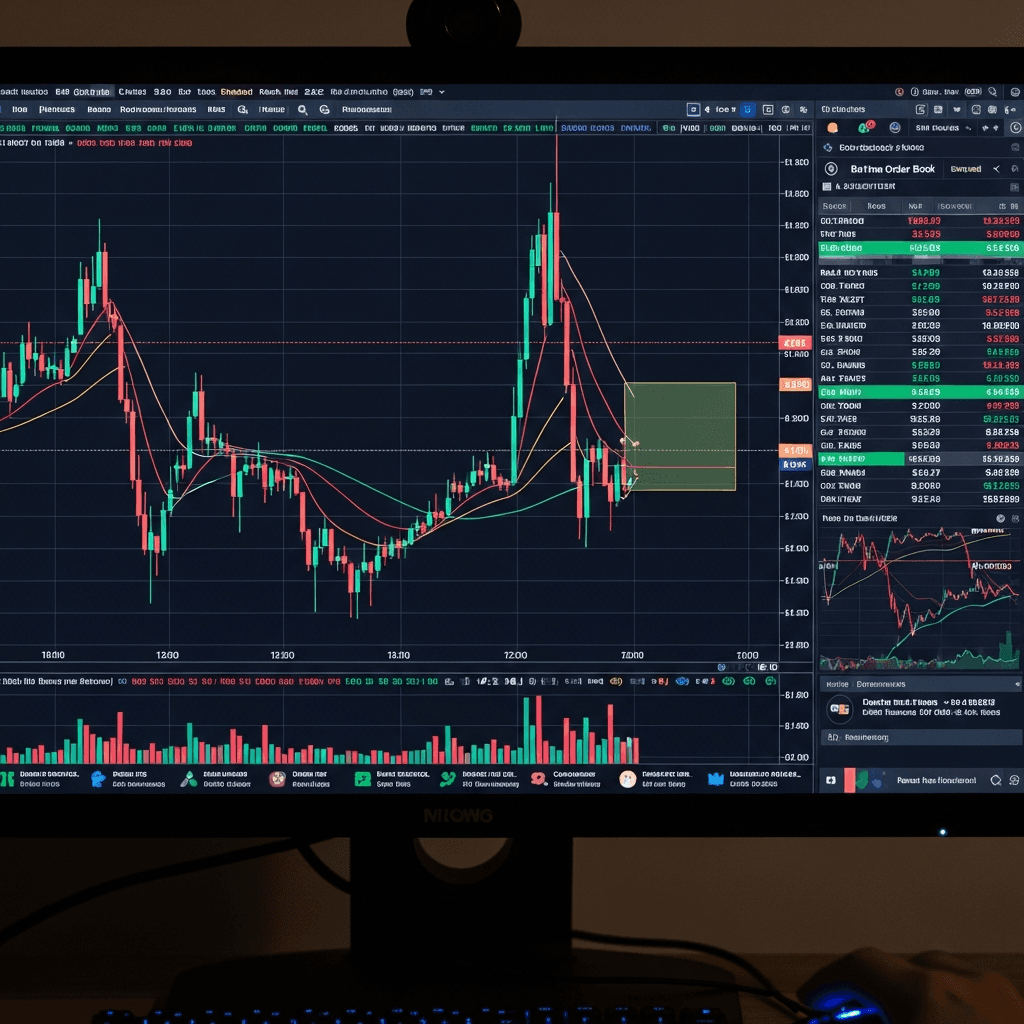Open the orange avatar circle in right panel

tap(833, 128)
